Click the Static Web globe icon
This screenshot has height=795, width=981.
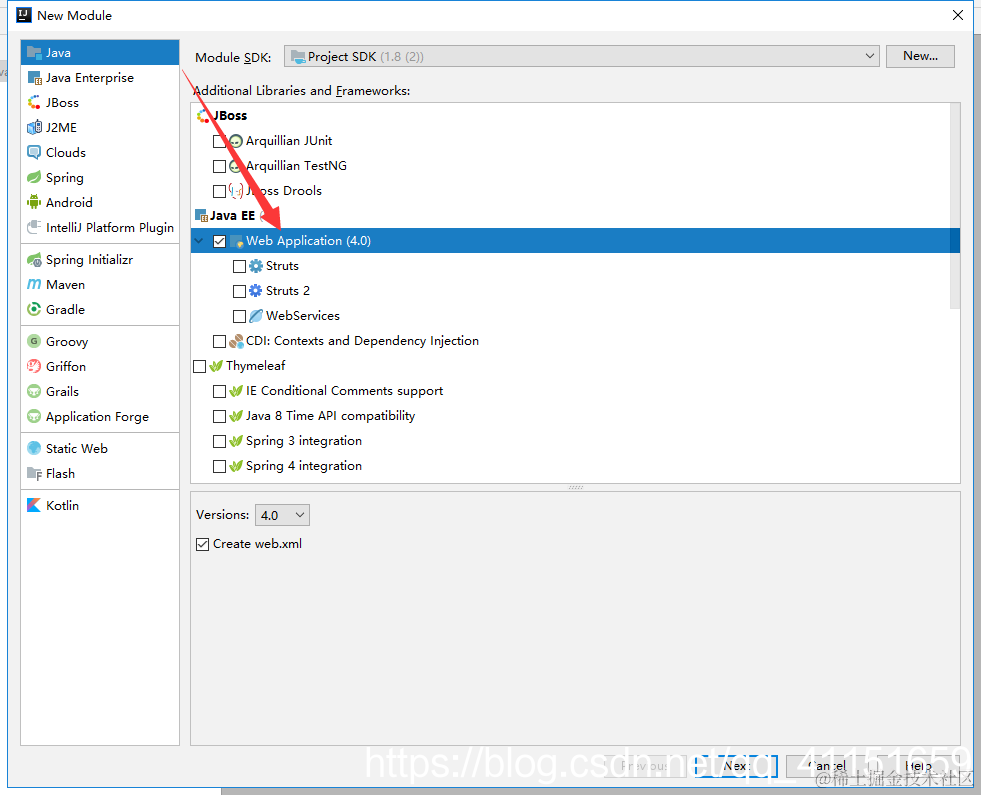click(34, 448)
